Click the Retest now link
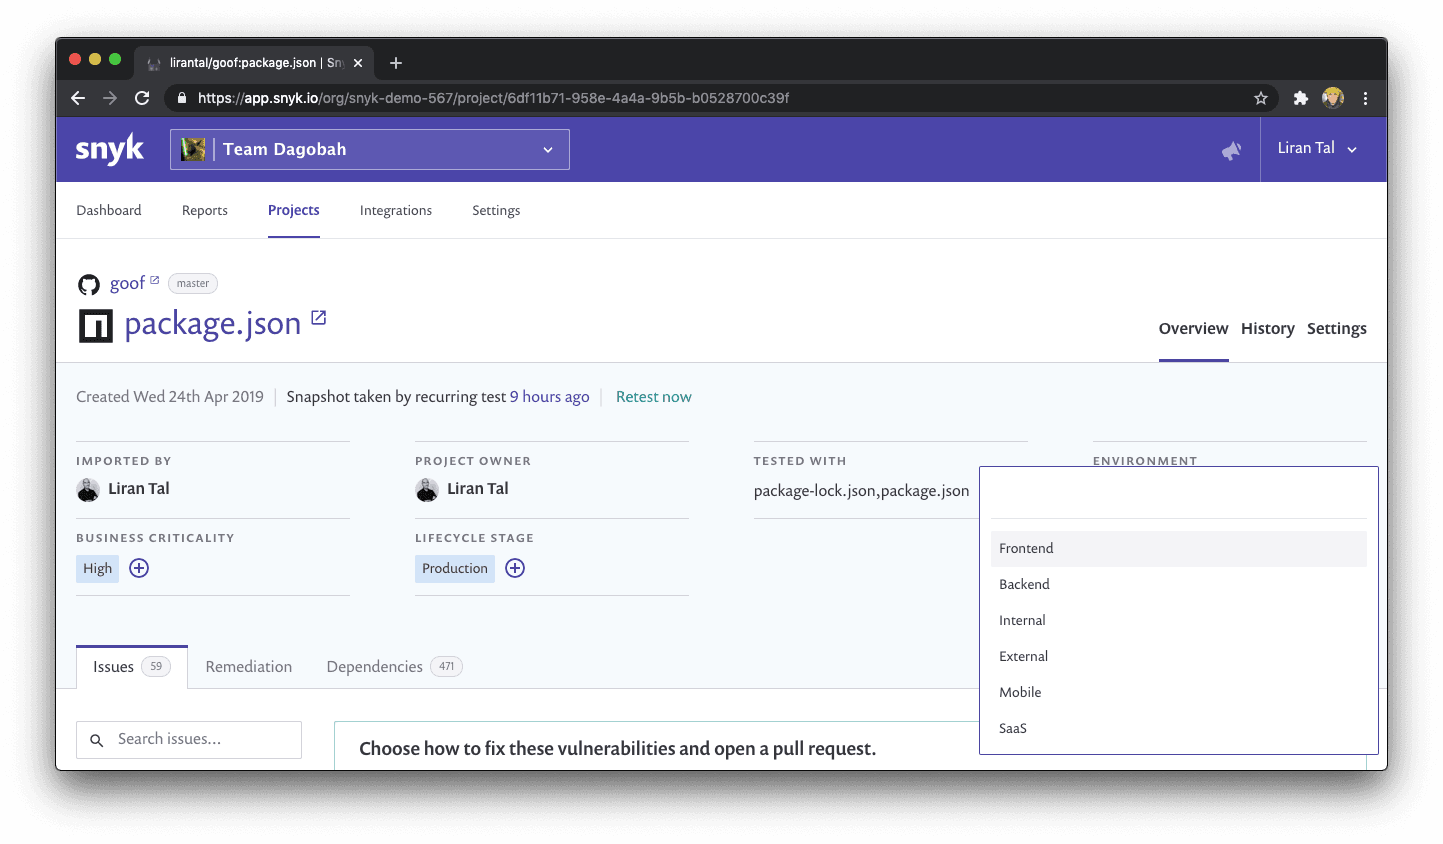1443x844 pixels. point(654,397)
